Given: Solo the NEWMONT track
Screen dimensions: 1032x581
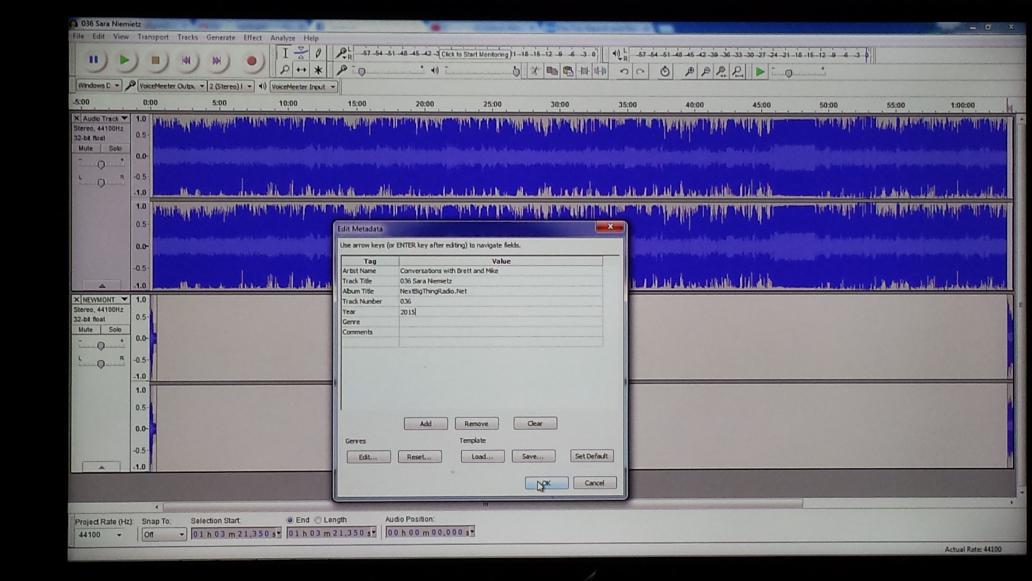Looking at the screenshot, I should pyautogui.click(x=115, y=329).
